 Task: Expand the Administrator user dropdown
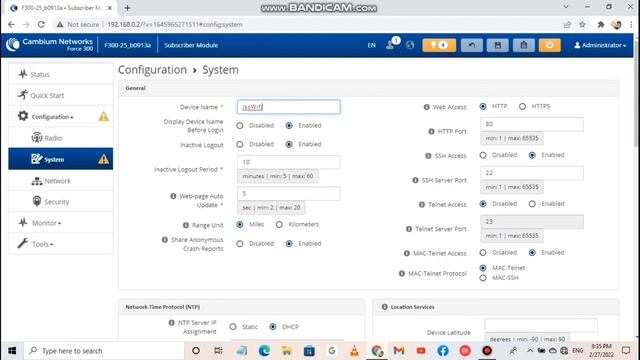(x=600, y=45)
